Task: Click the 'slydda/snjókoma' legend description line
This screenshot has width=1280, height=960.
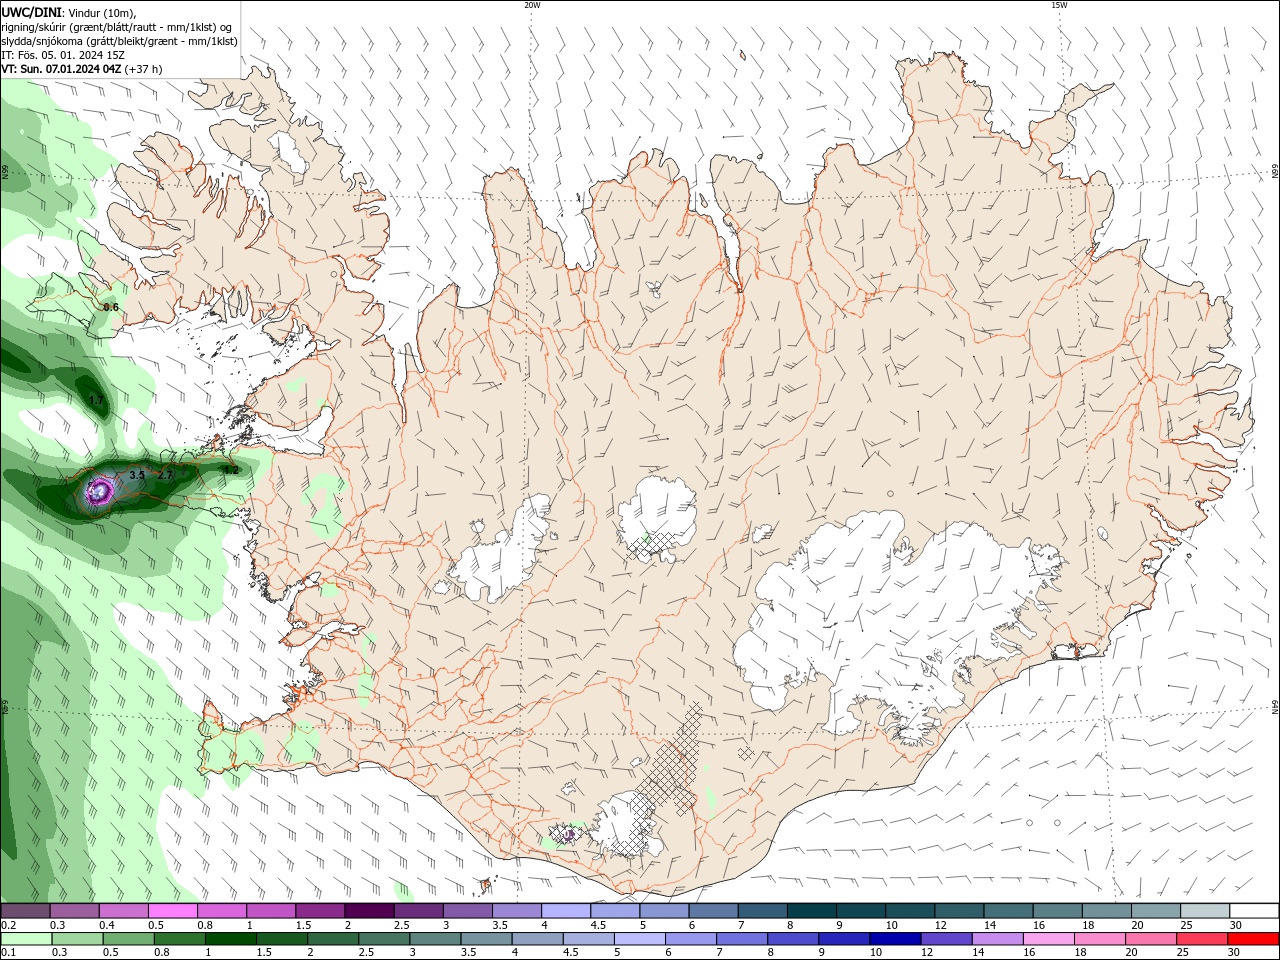Action: click(x=119, y=41)
